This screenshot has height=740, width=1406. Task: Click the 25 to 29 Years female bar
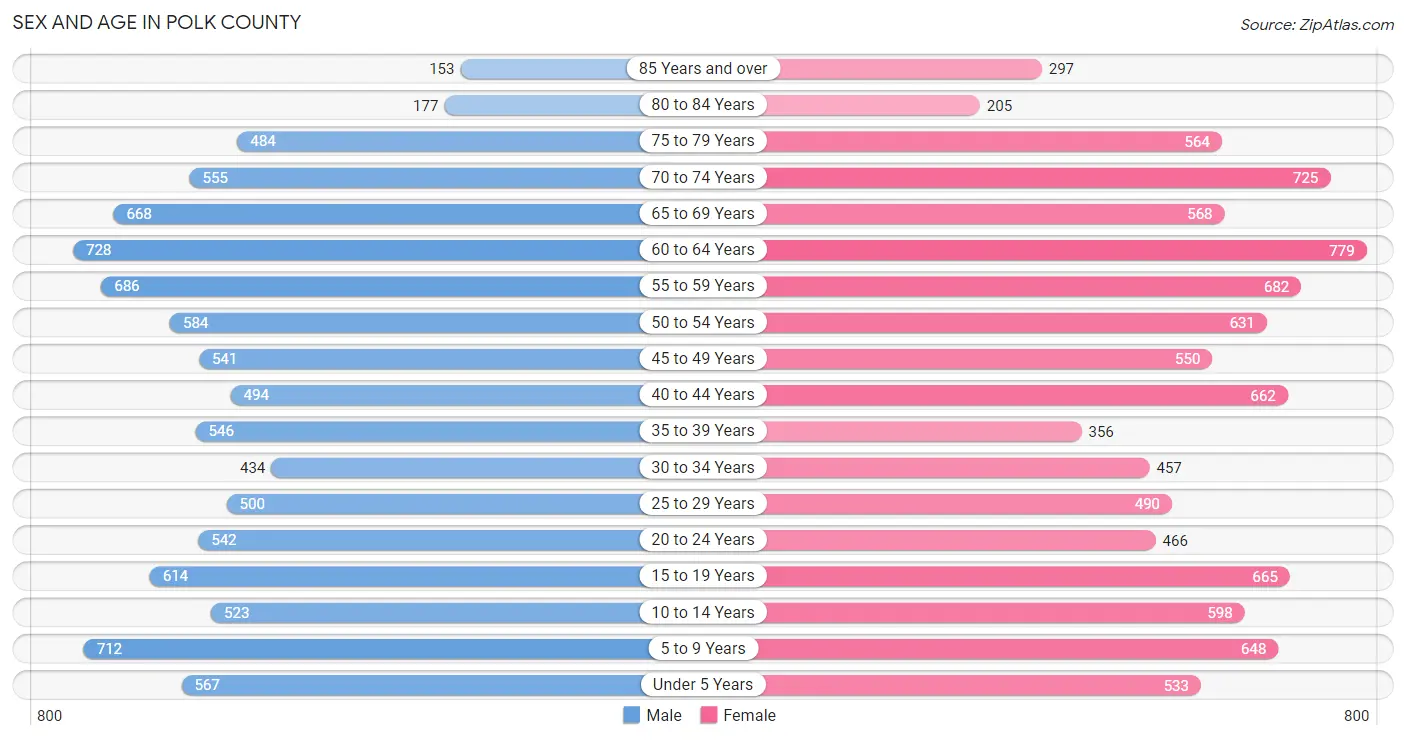(937, 504)
